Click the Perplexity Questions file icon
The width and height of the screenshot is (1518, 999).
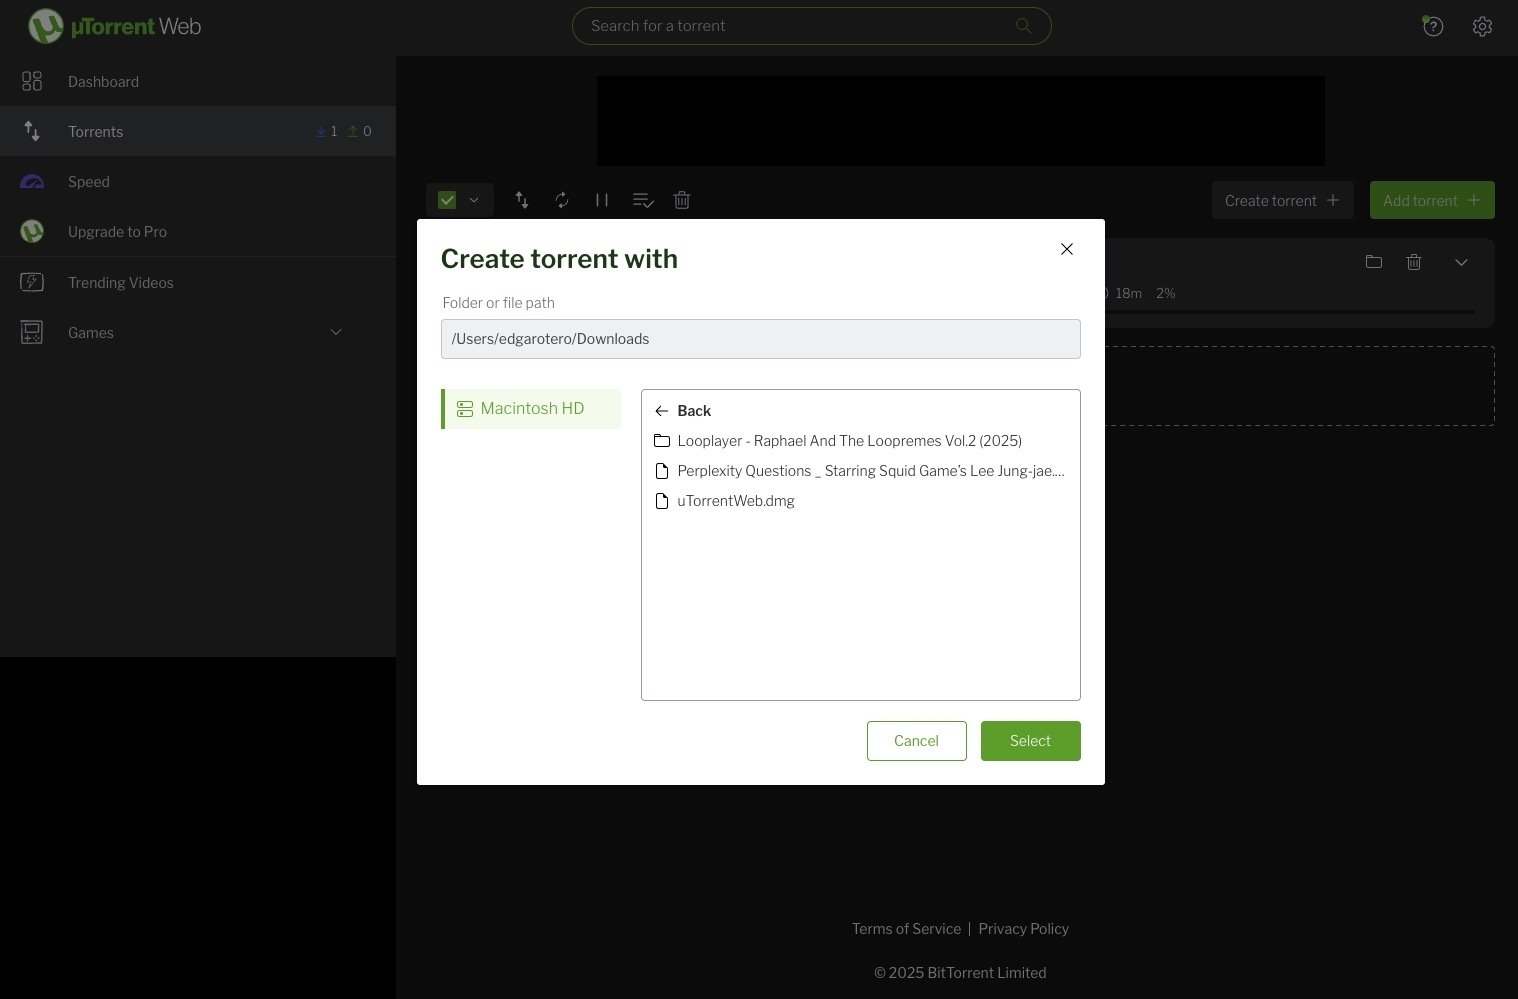pyautogui.click(x=661, y=471)
